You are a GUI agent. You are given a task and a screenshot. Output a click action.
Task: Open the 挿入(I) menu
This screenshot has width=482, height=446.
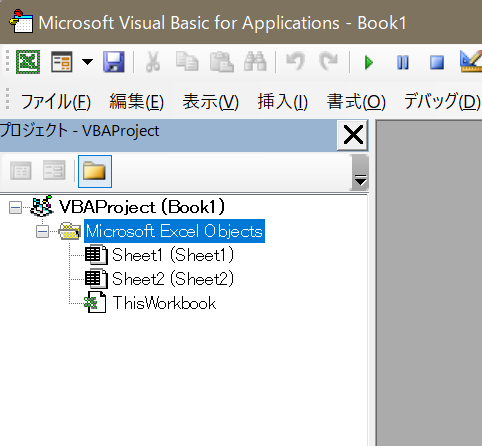[x=282, y=102]
